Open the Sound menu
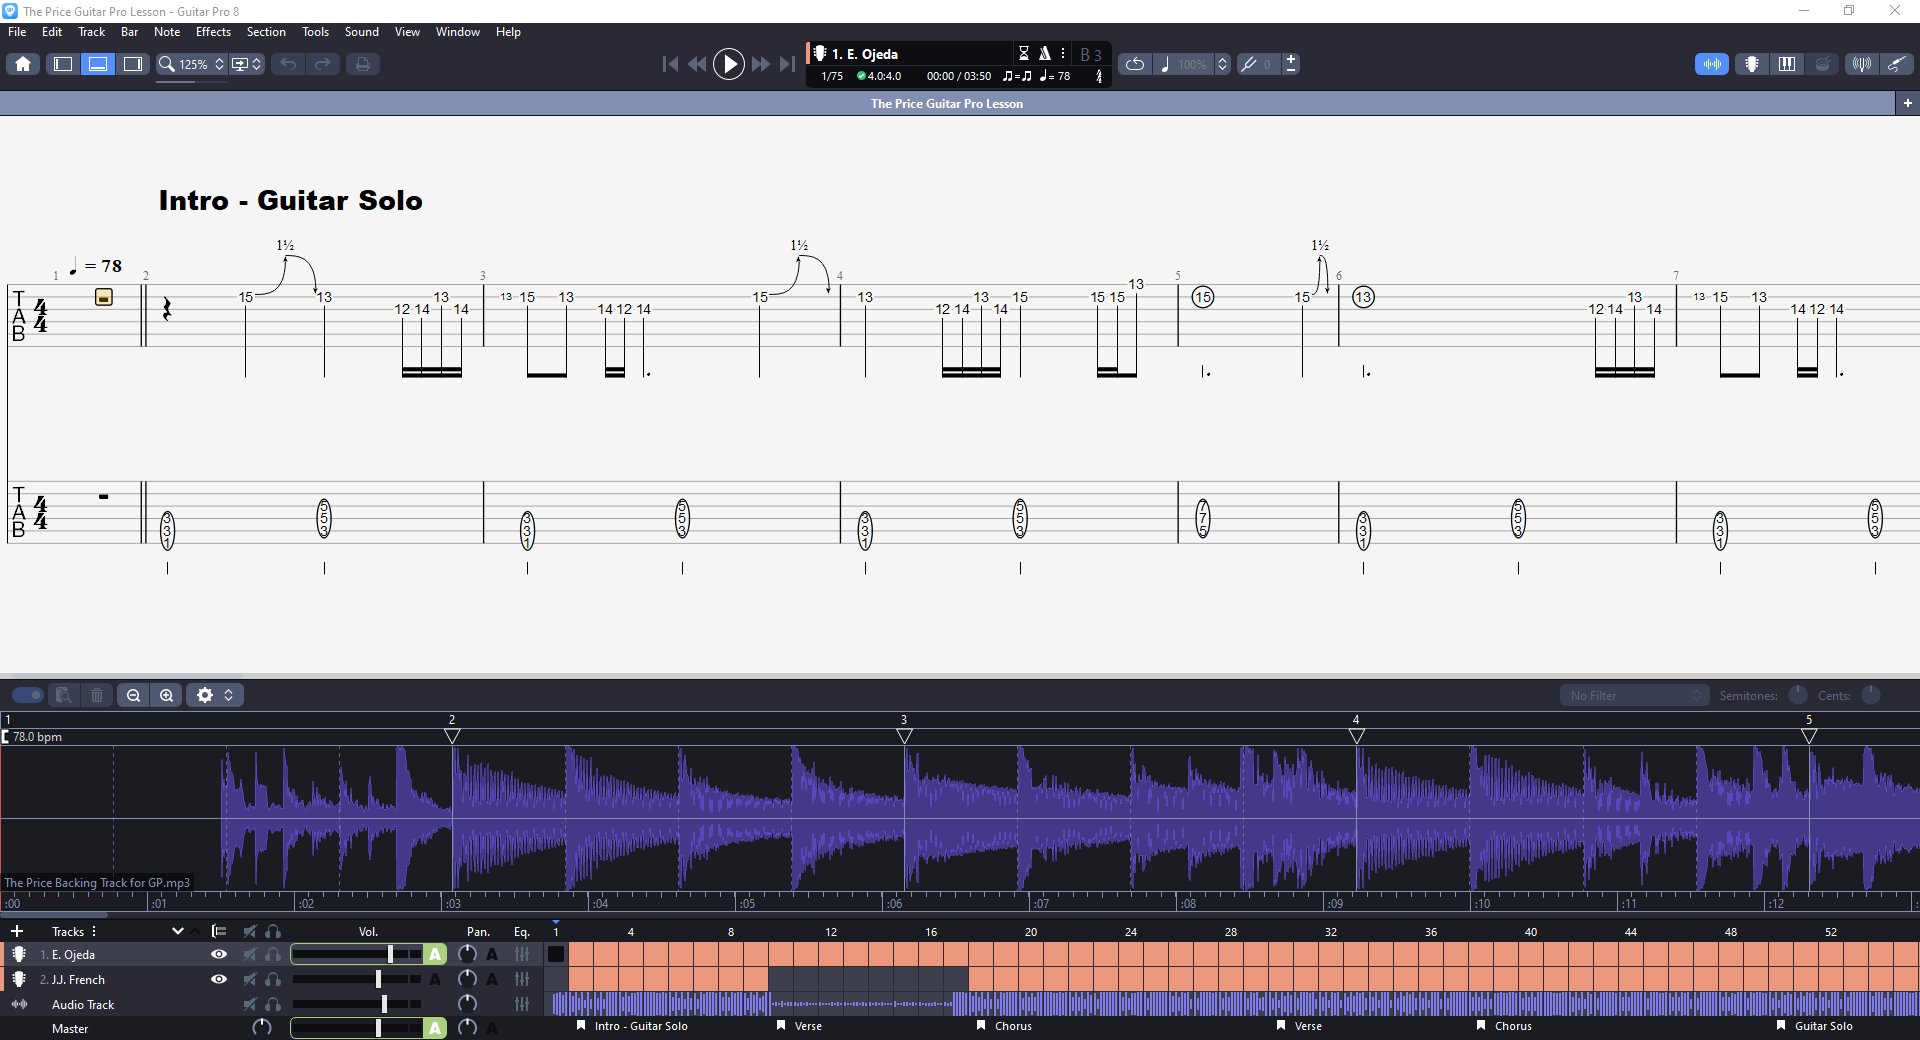The height and width of the screenshot is (1040, 1920). pyautogui.click(x=361, y=32)
